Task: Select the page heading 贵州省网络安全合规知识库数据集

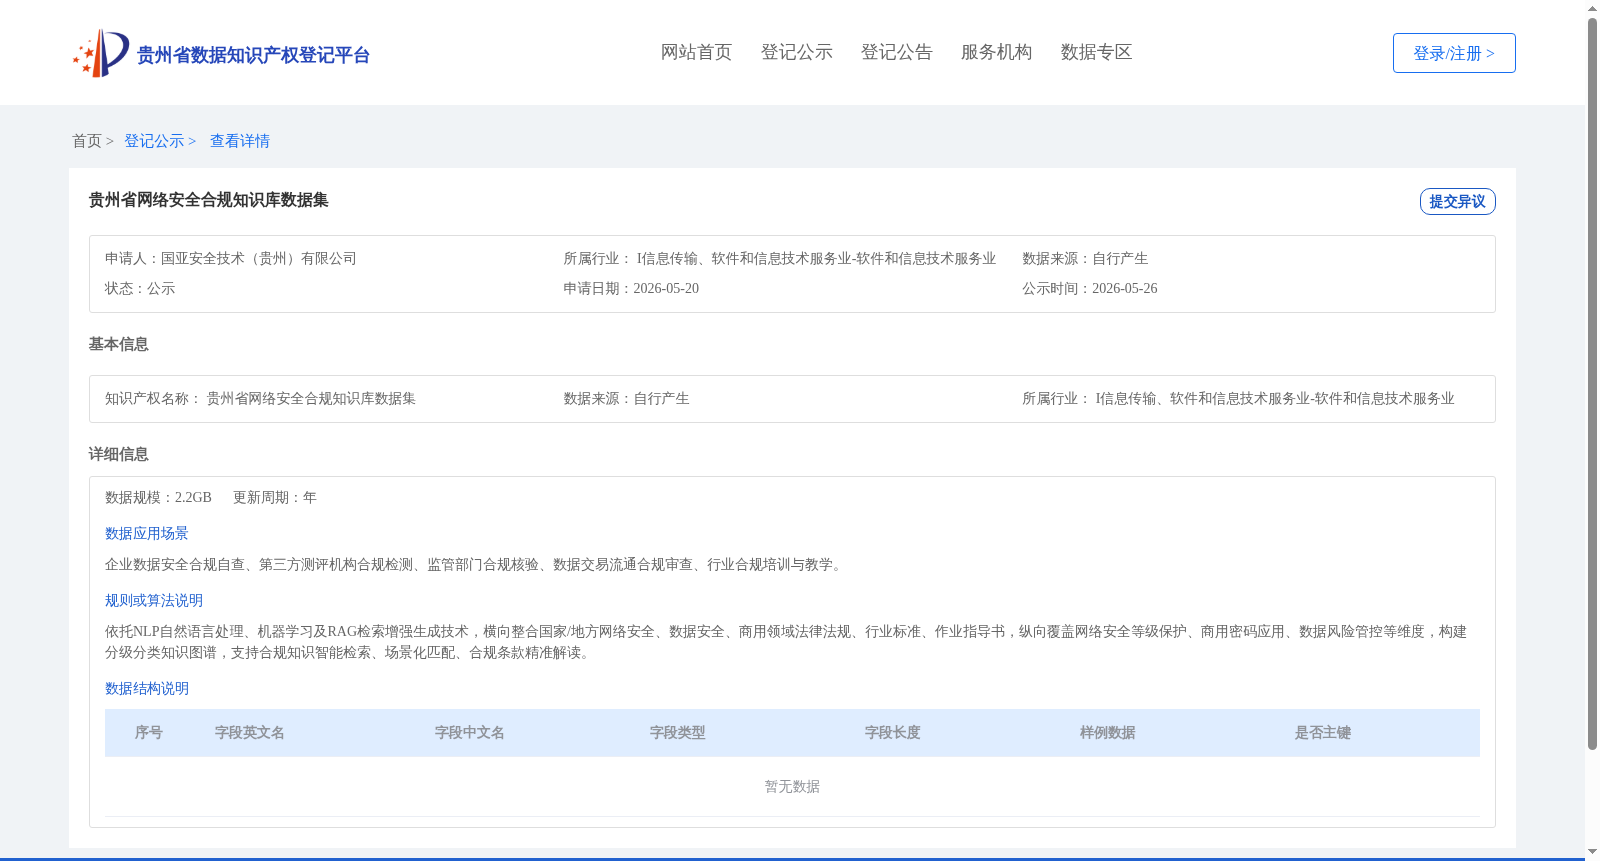Action: click(x=208, y=200)
